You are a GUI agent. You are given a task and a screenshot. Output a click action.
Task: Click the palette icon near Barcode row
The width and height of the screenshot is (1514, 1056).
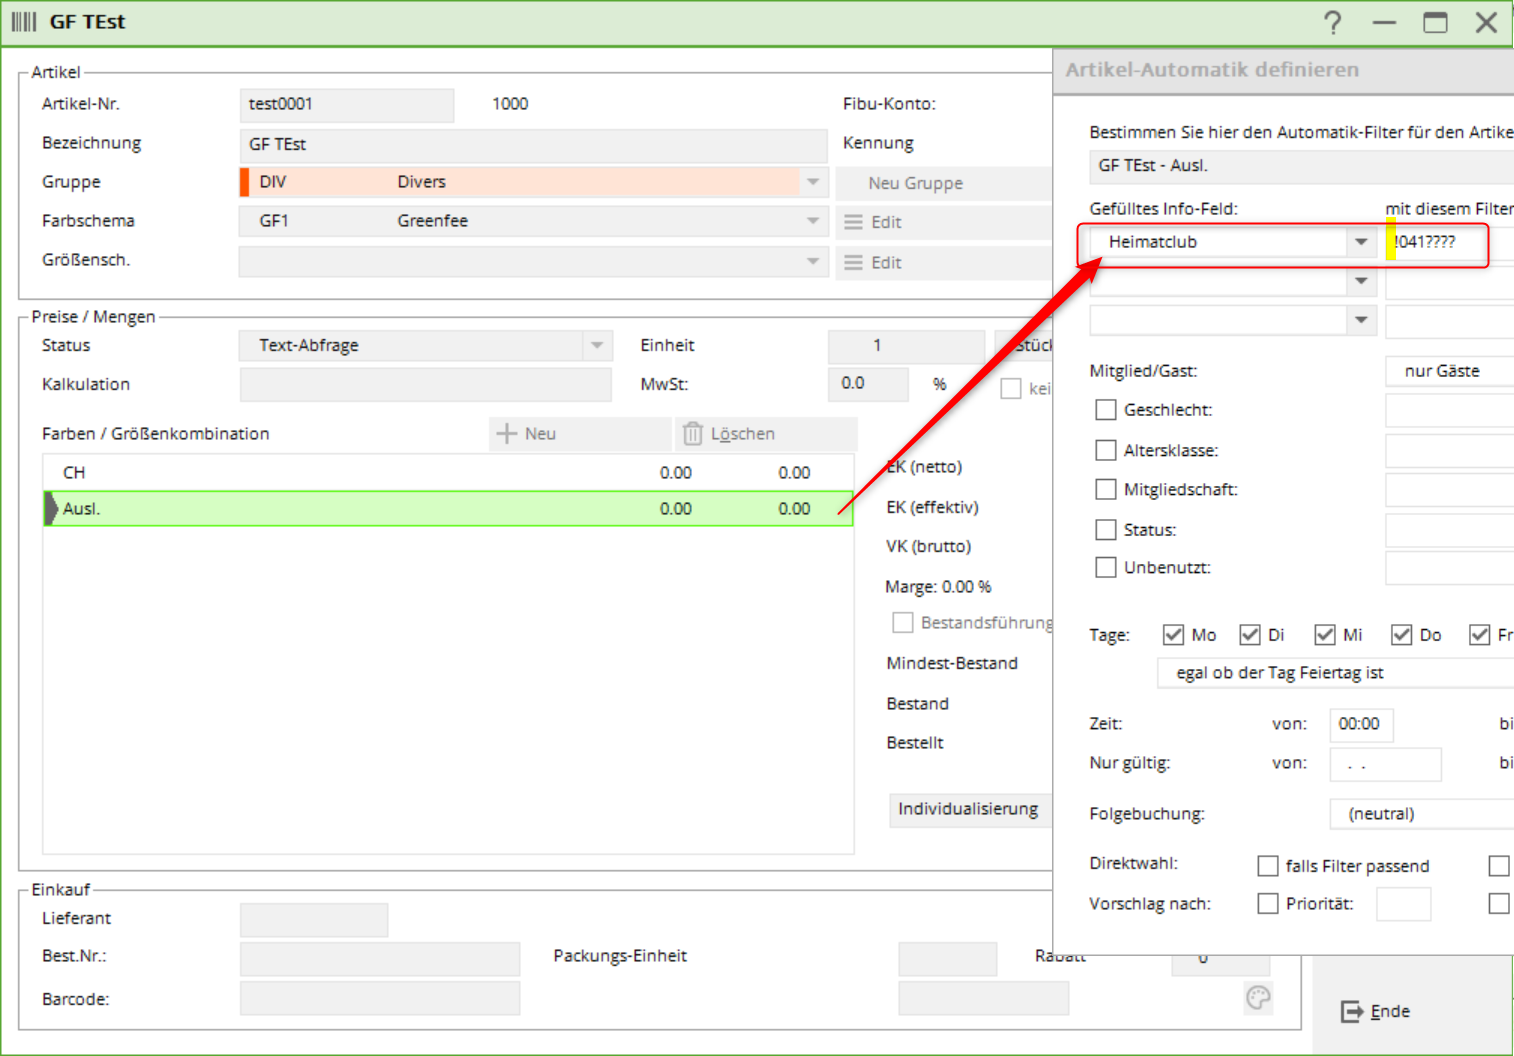(x=1258, y=997)
